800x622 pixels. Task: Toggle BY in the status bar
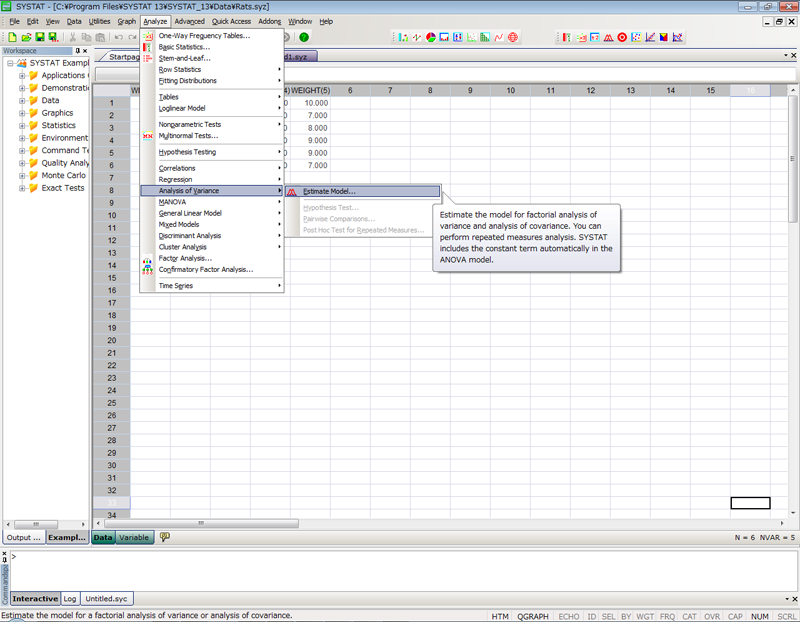click(x=626, y=616)
